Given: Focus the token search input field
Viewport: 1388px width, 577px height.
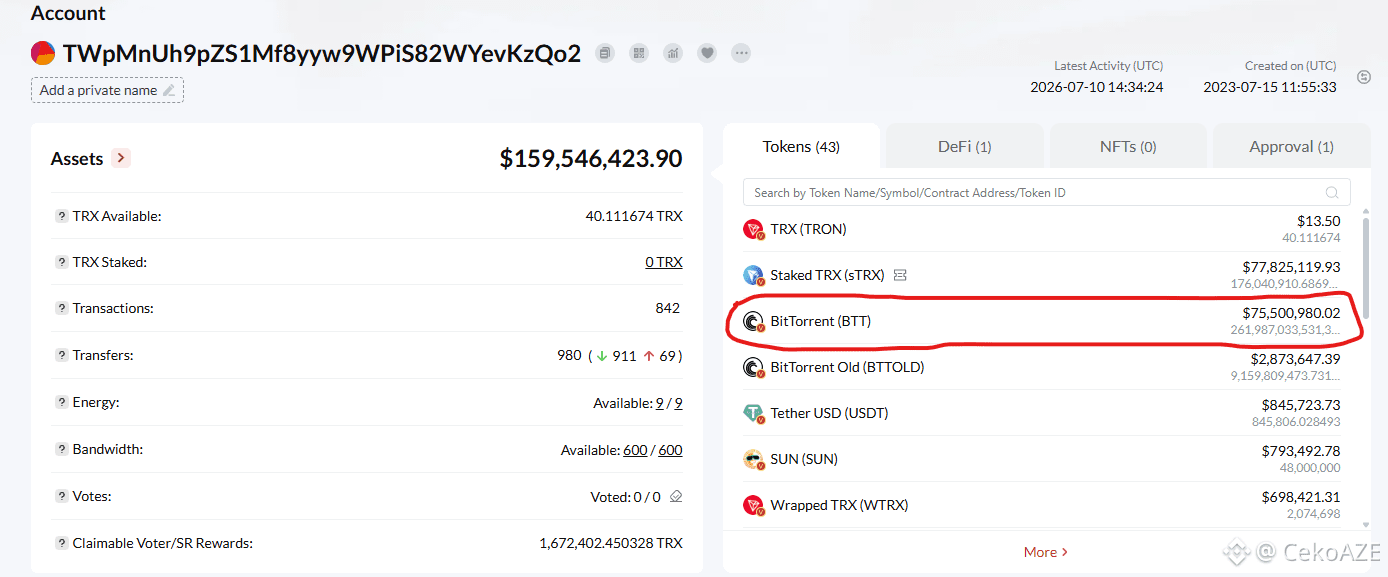Looking at the screenshot, I should (x=1046, y=192).
